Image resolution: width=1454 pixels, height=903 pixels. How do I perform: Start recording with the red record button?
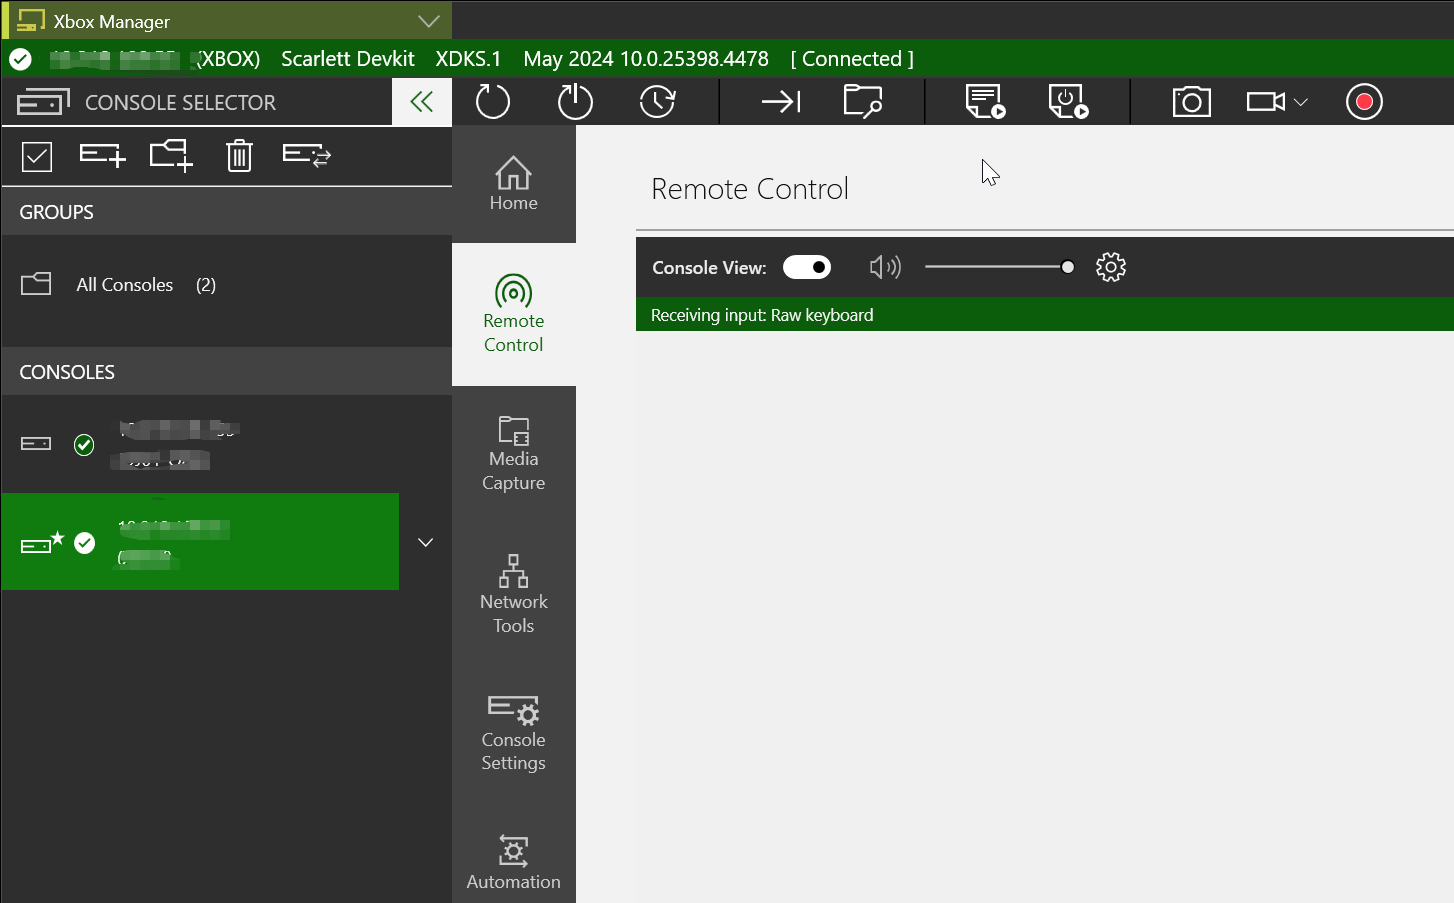(x=1364, y=101)
